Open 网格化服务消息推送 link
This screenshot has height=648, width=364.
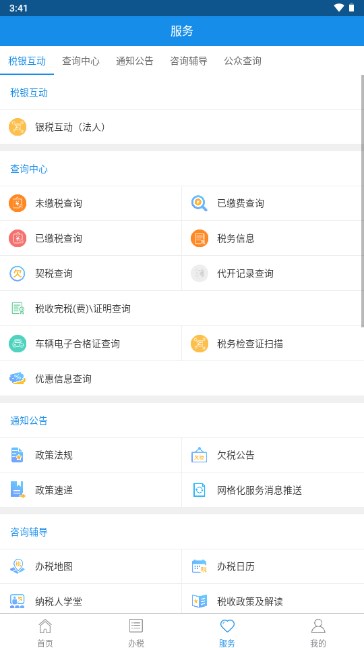[273, 490]
